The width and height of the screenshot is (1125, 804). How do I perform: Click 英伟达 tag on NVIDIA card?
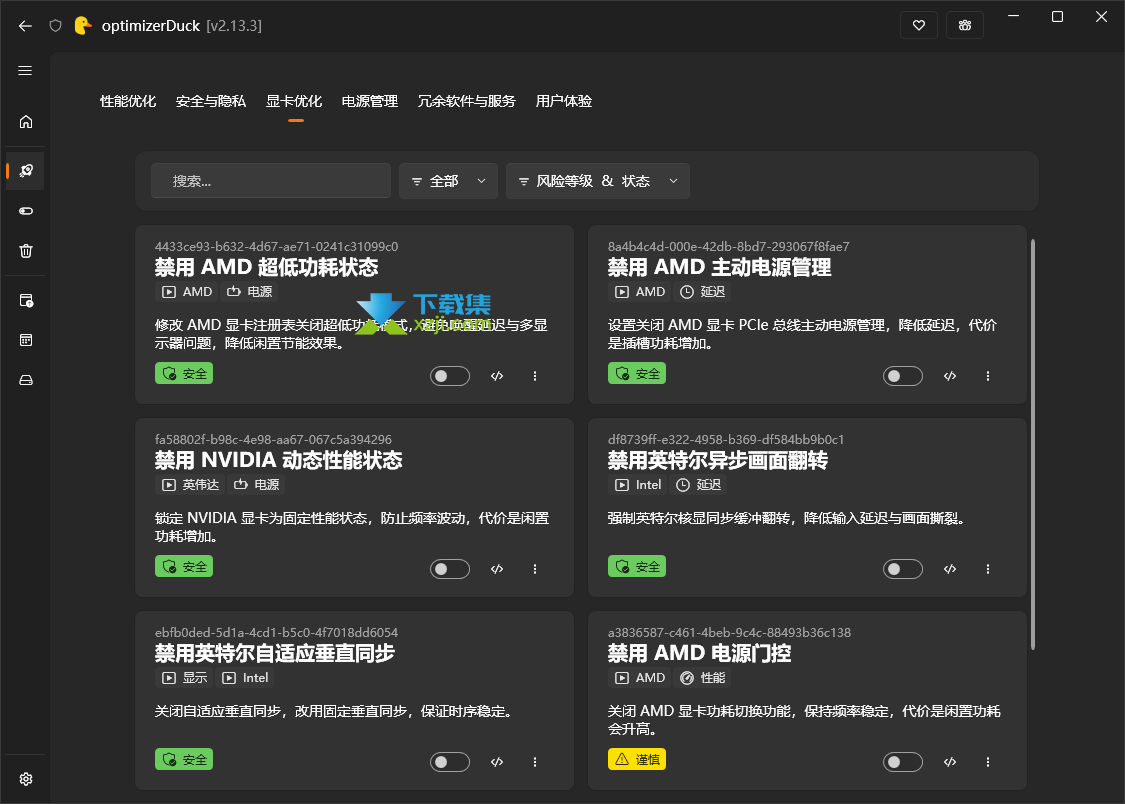coord(190,485)
